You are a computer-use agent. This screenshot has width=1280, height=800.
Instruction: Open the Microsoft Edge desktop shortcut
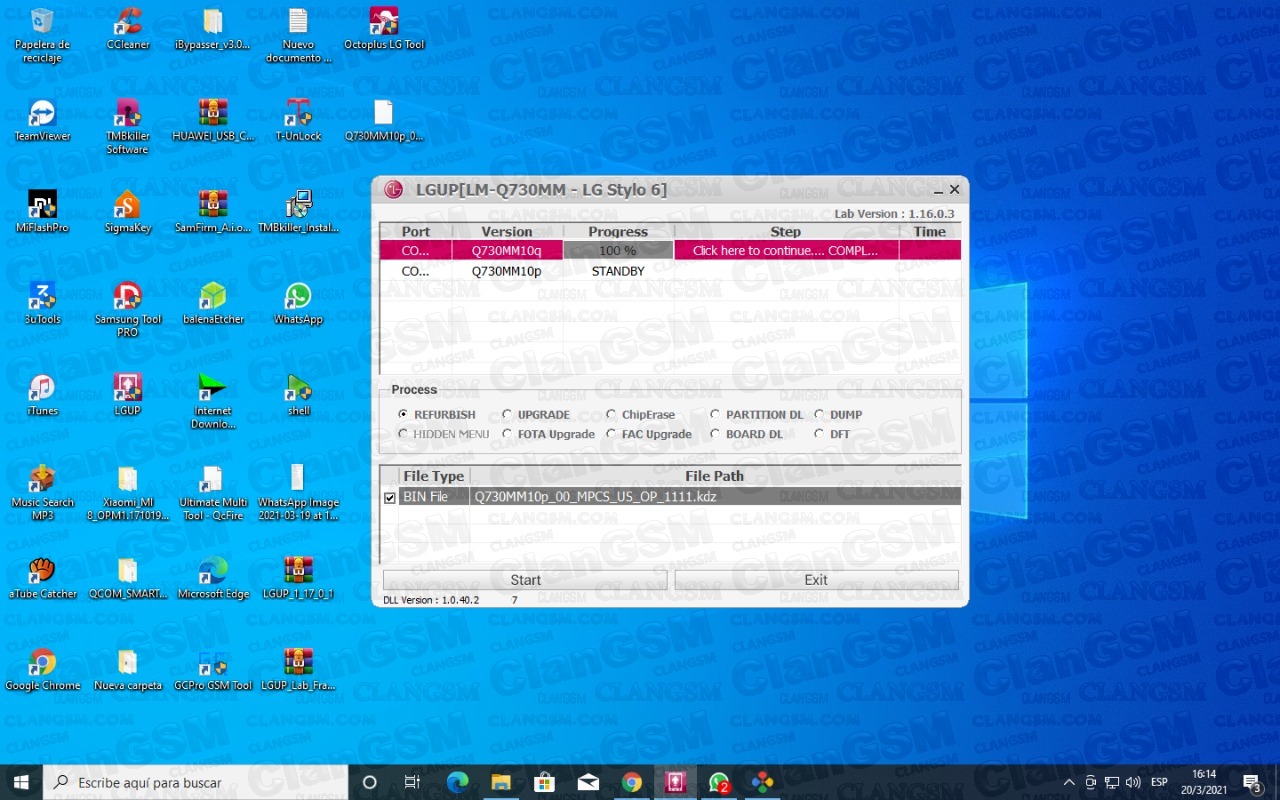coord(213,578)
